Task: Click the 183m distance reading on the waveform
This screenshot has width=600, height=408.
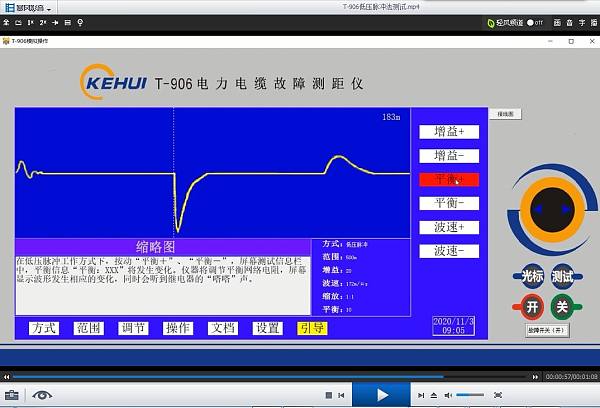Action: click(391, 117)
